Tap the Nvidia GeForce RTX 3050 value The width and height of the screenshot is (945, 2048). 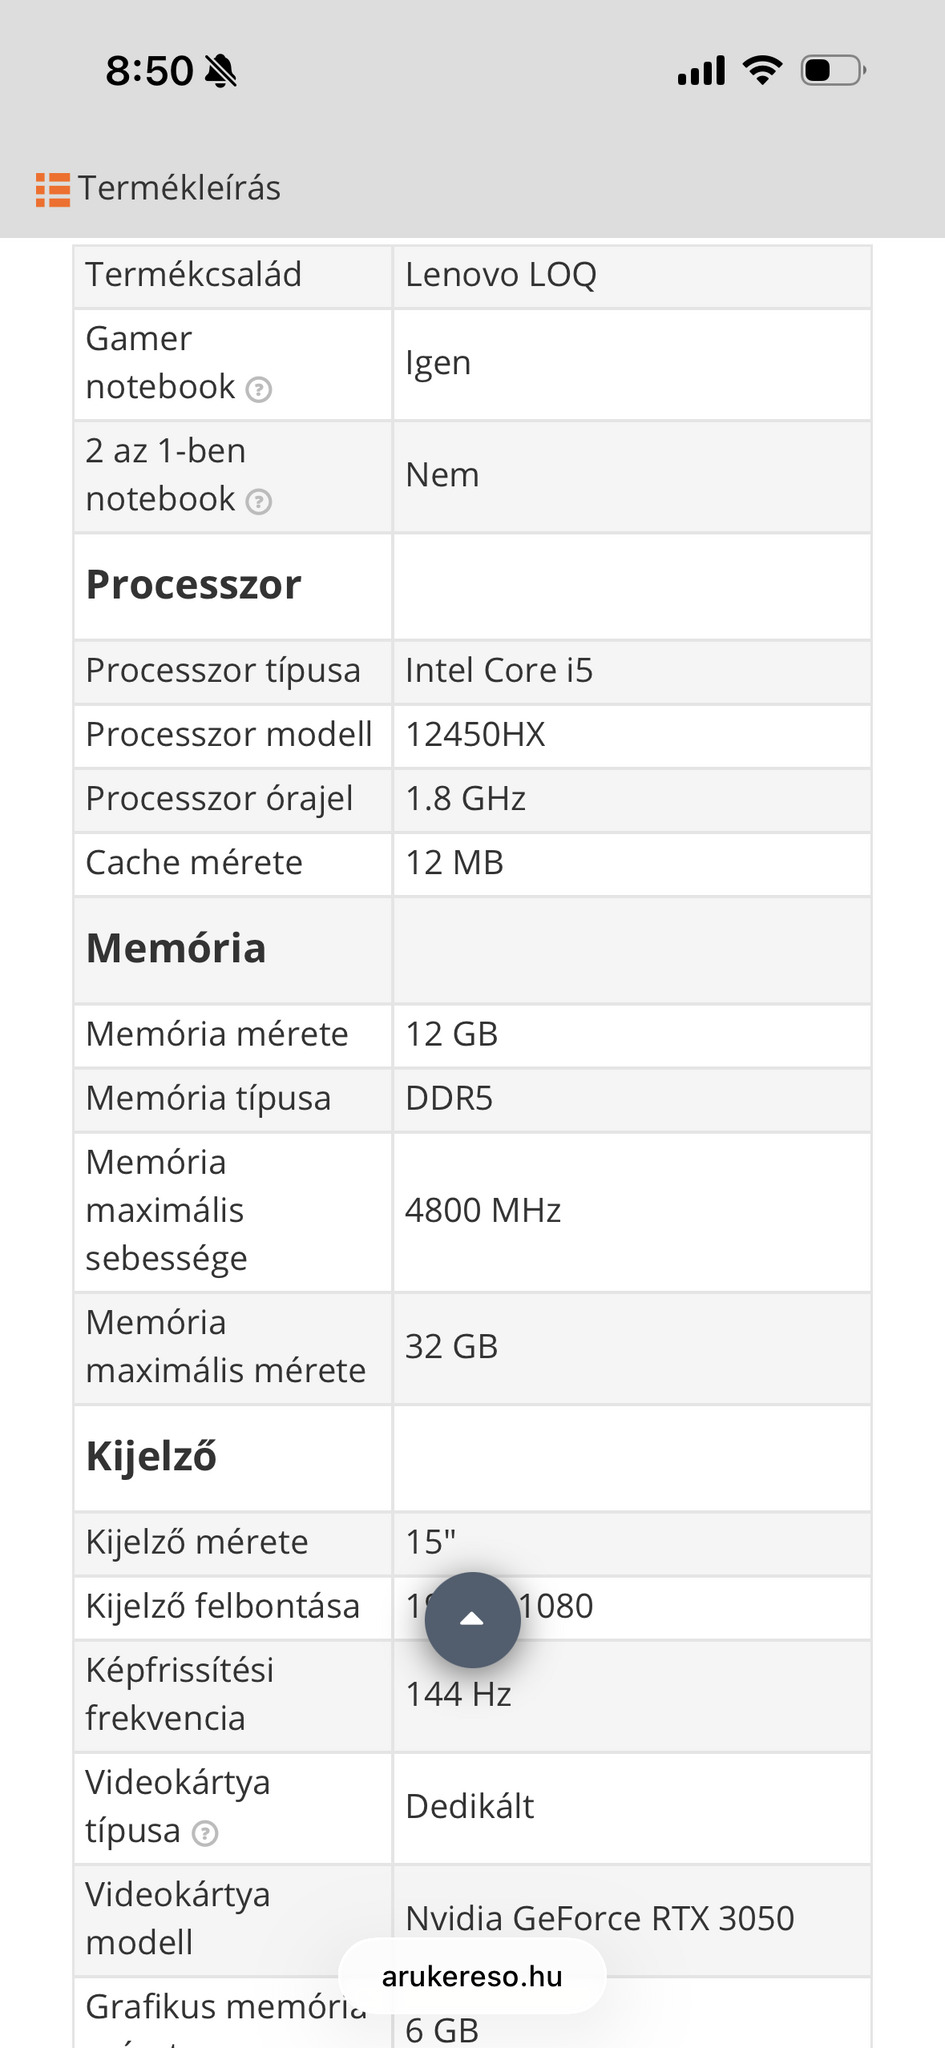[600, 1918]
